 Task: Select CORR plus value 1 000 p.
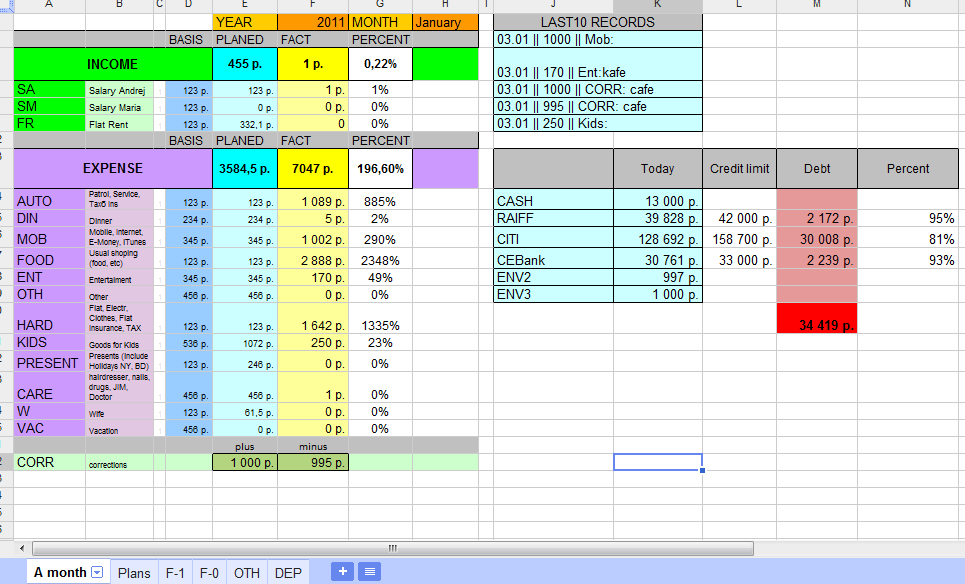(x=245, y=462)
